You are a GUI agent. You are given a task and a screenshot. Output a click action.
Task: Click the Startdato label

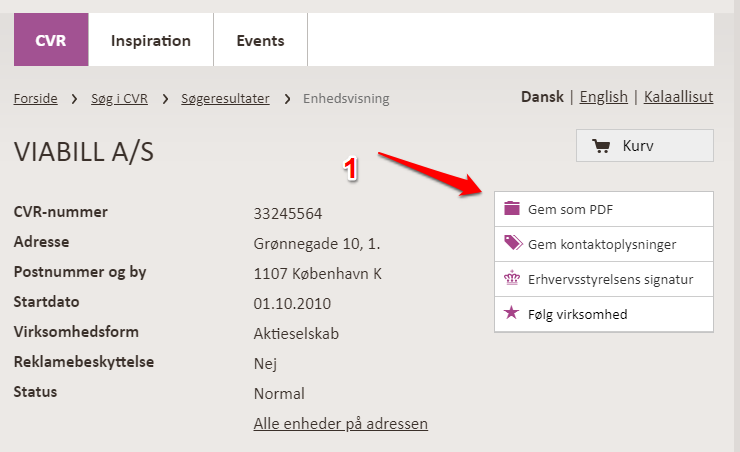pos(46,301)
